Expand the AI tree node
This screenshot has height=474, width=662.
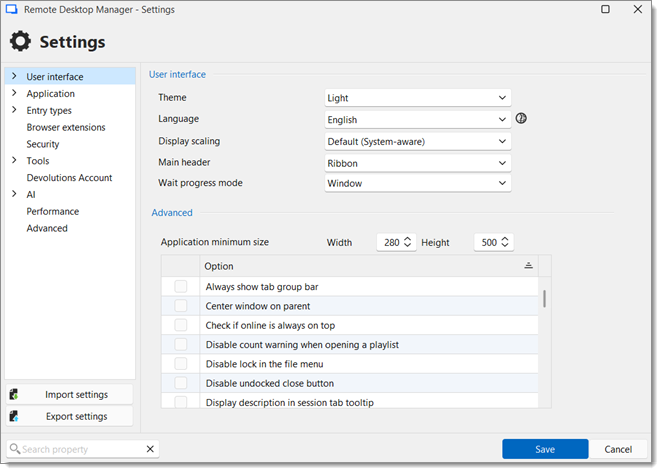(x=14, y=194)
